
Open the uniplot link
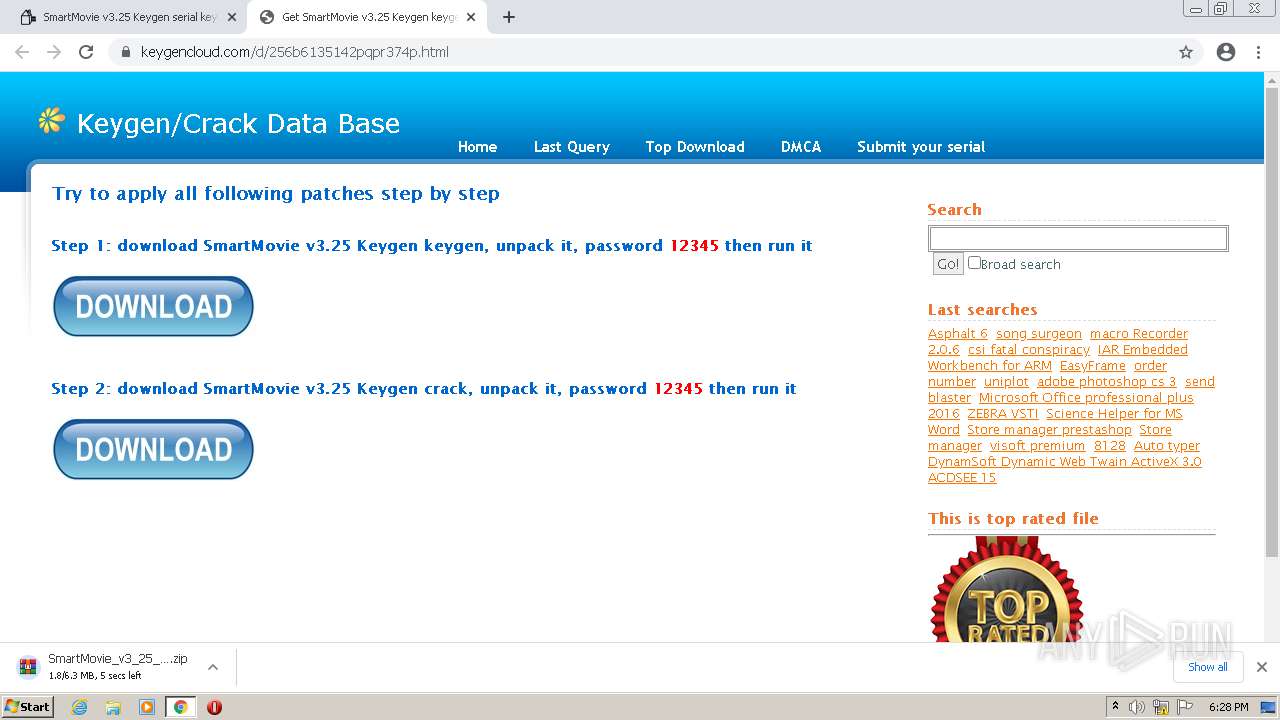coord(1006,382)
